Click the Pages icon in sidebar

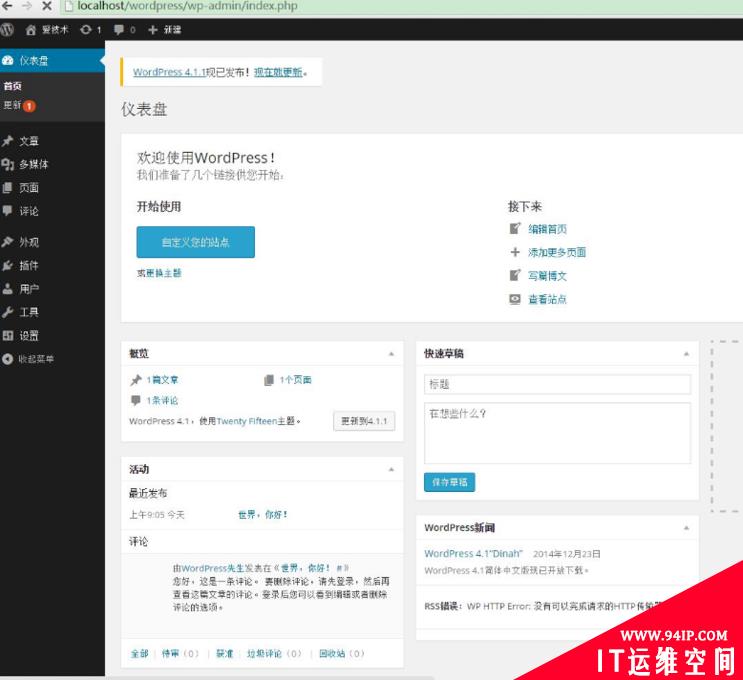point(8,188)
